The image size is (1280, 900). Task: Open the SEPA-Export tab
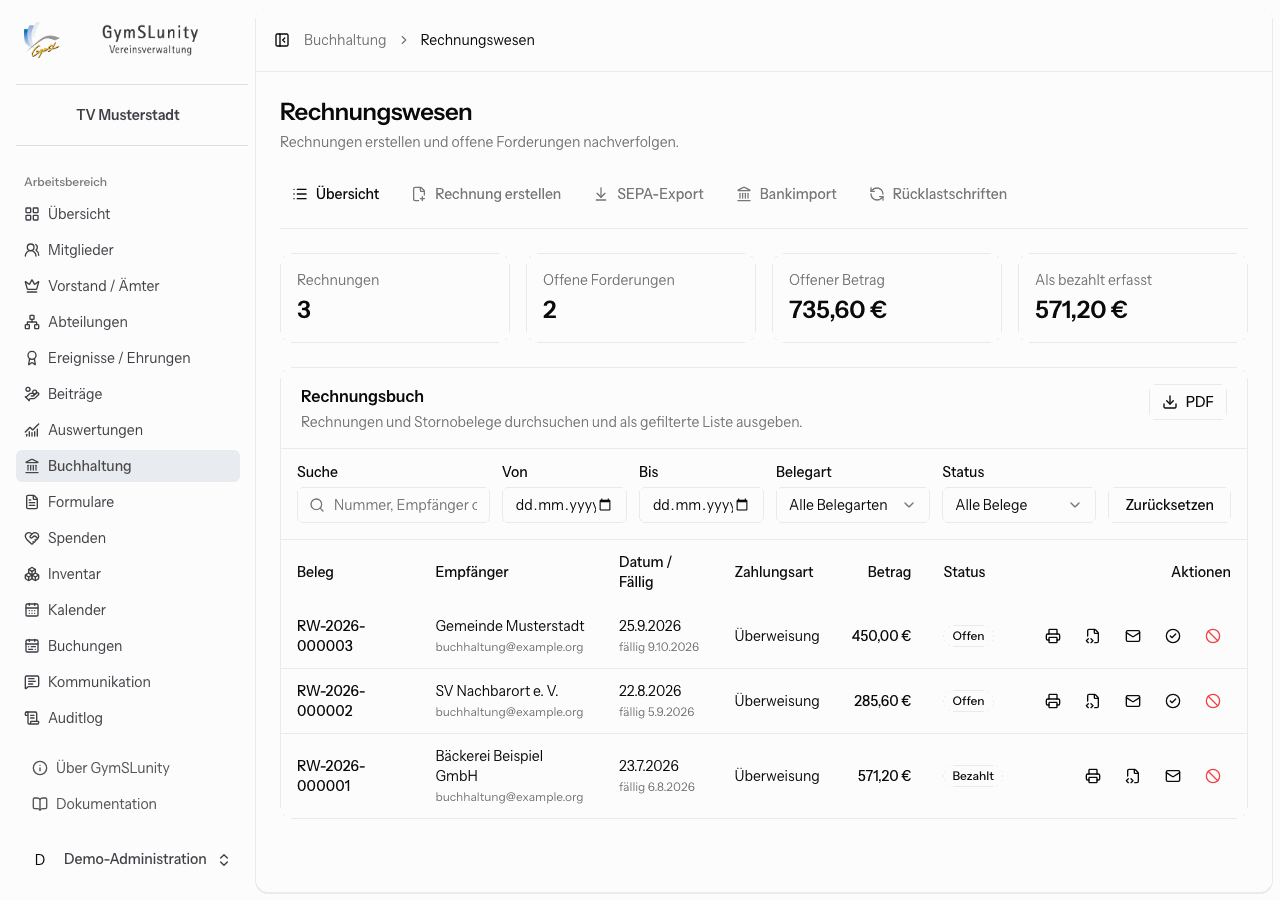(x=649, y=194)
